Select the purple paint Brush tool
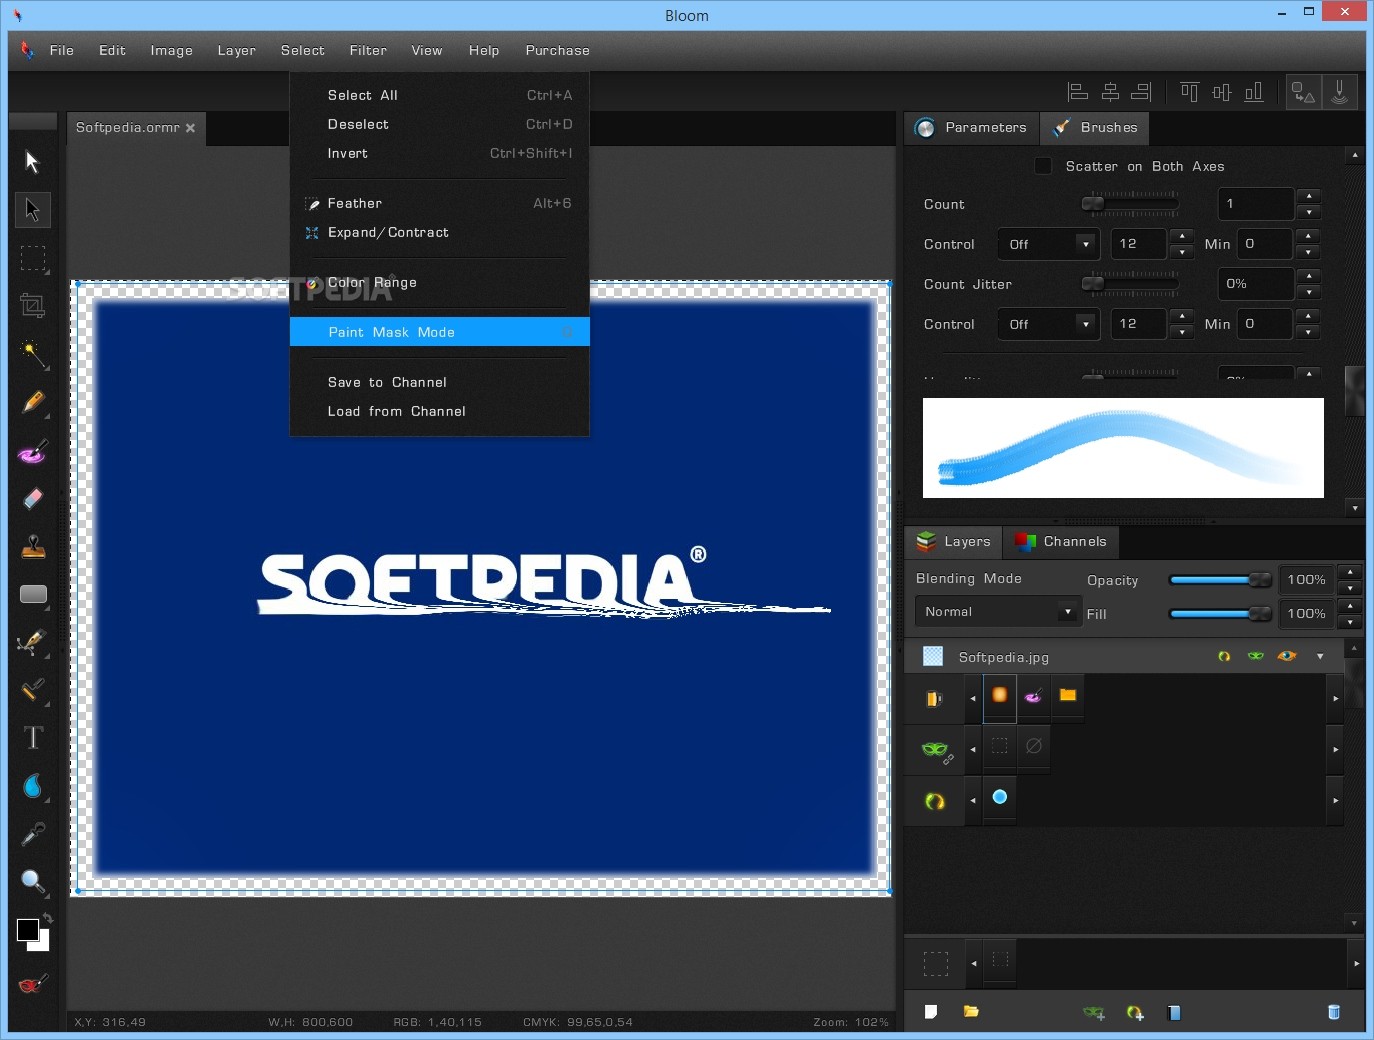 pos(33,451)
